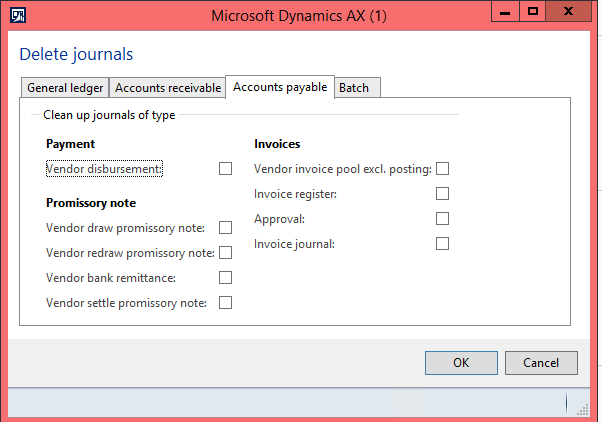Toggle the Invoice register checkbox
The height and width of the screenshot is (422, 602).
(443, 194)
